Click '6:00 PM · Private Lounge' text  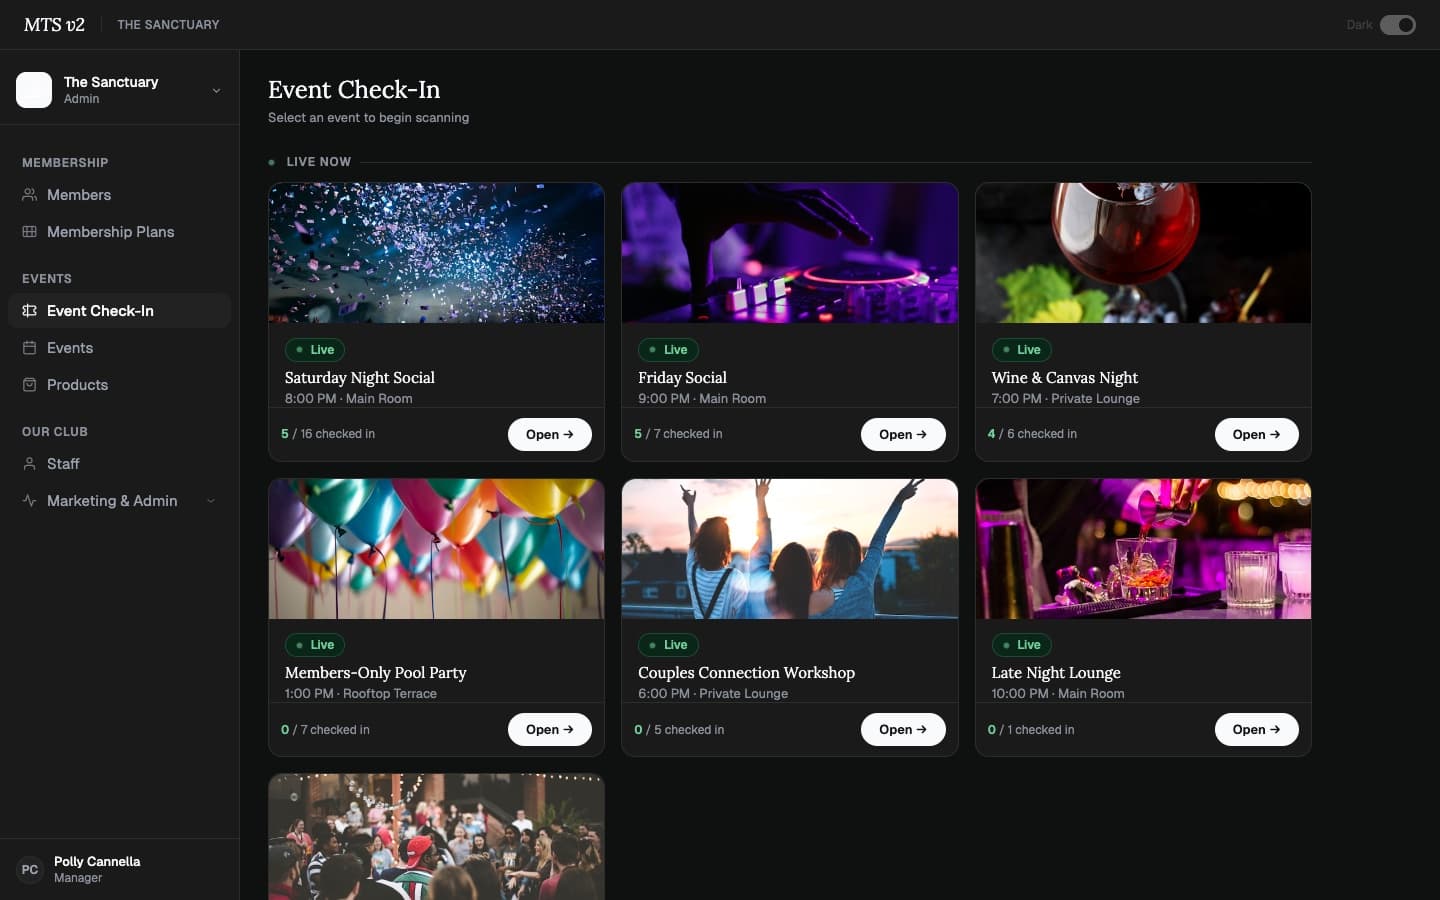[x=713, y=694]
